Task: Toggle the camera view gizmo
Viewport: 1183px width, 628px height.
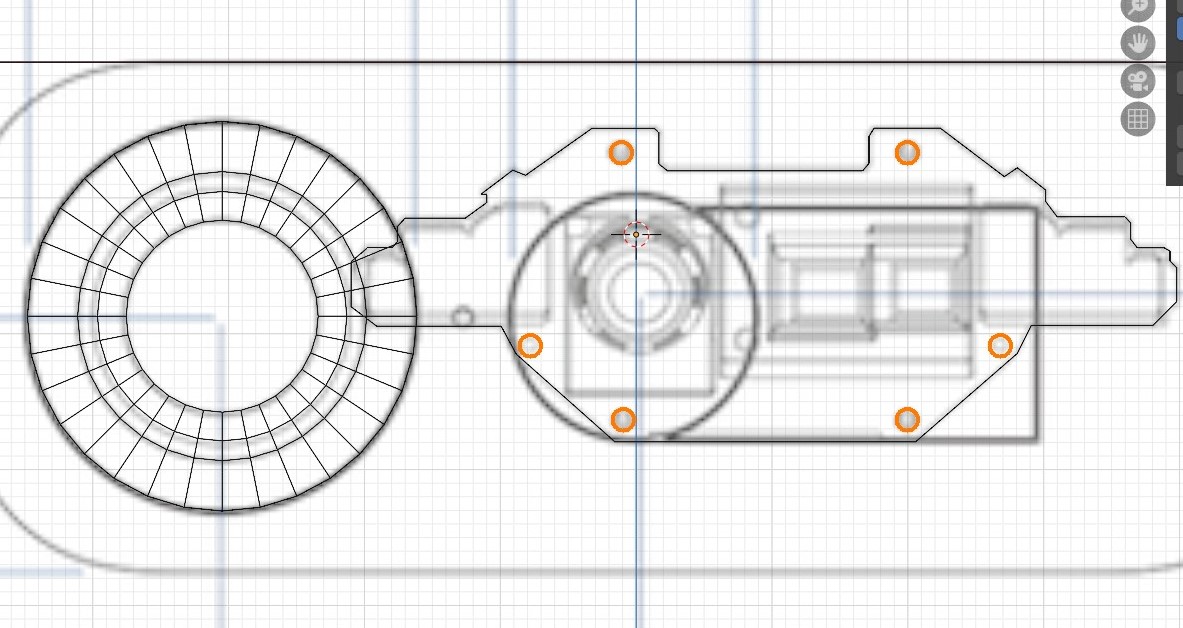Action: pos(1138,81)
